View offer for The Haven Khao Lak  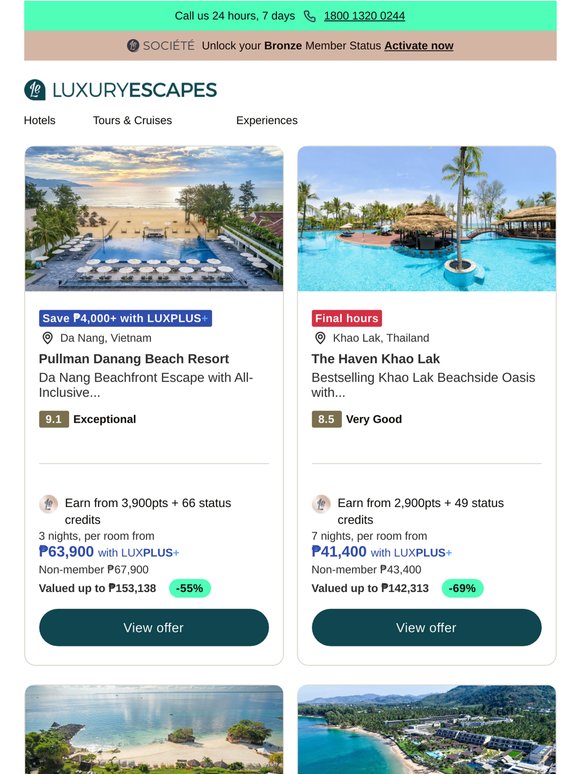coord(426,627)
